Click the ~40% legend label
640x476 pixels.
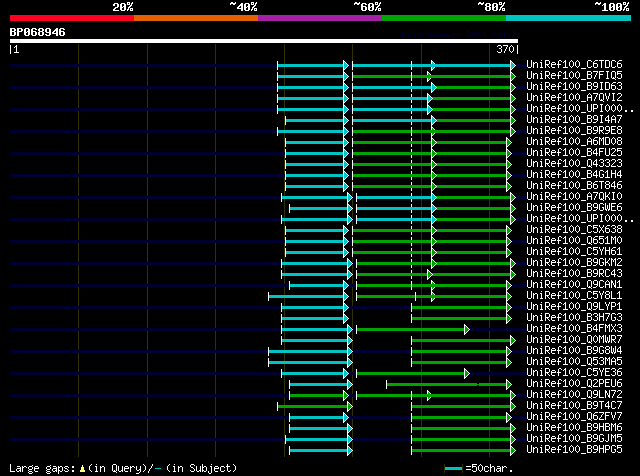coord(243,7)
